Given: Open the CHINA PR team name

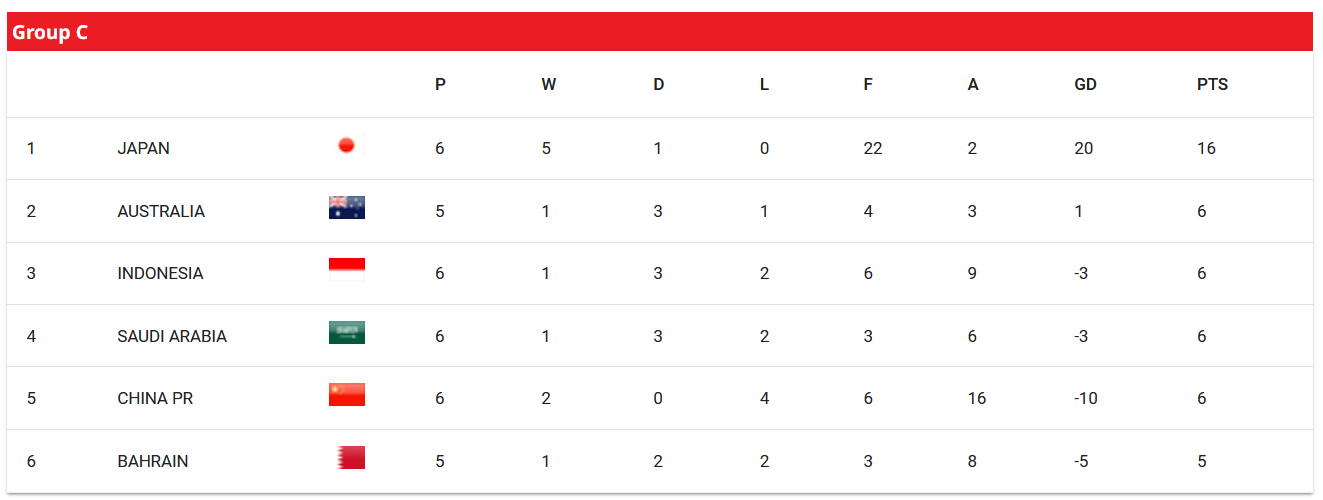Looking at the screenshot, I should [155, 398].
